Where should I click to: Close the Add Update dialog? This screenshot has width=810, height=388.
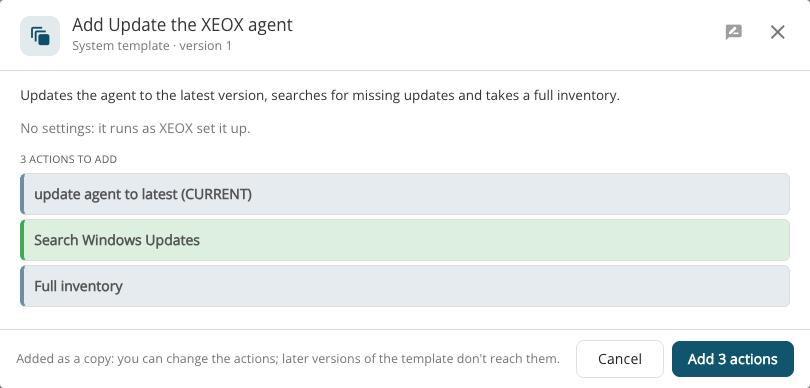(x=777, y=32)
